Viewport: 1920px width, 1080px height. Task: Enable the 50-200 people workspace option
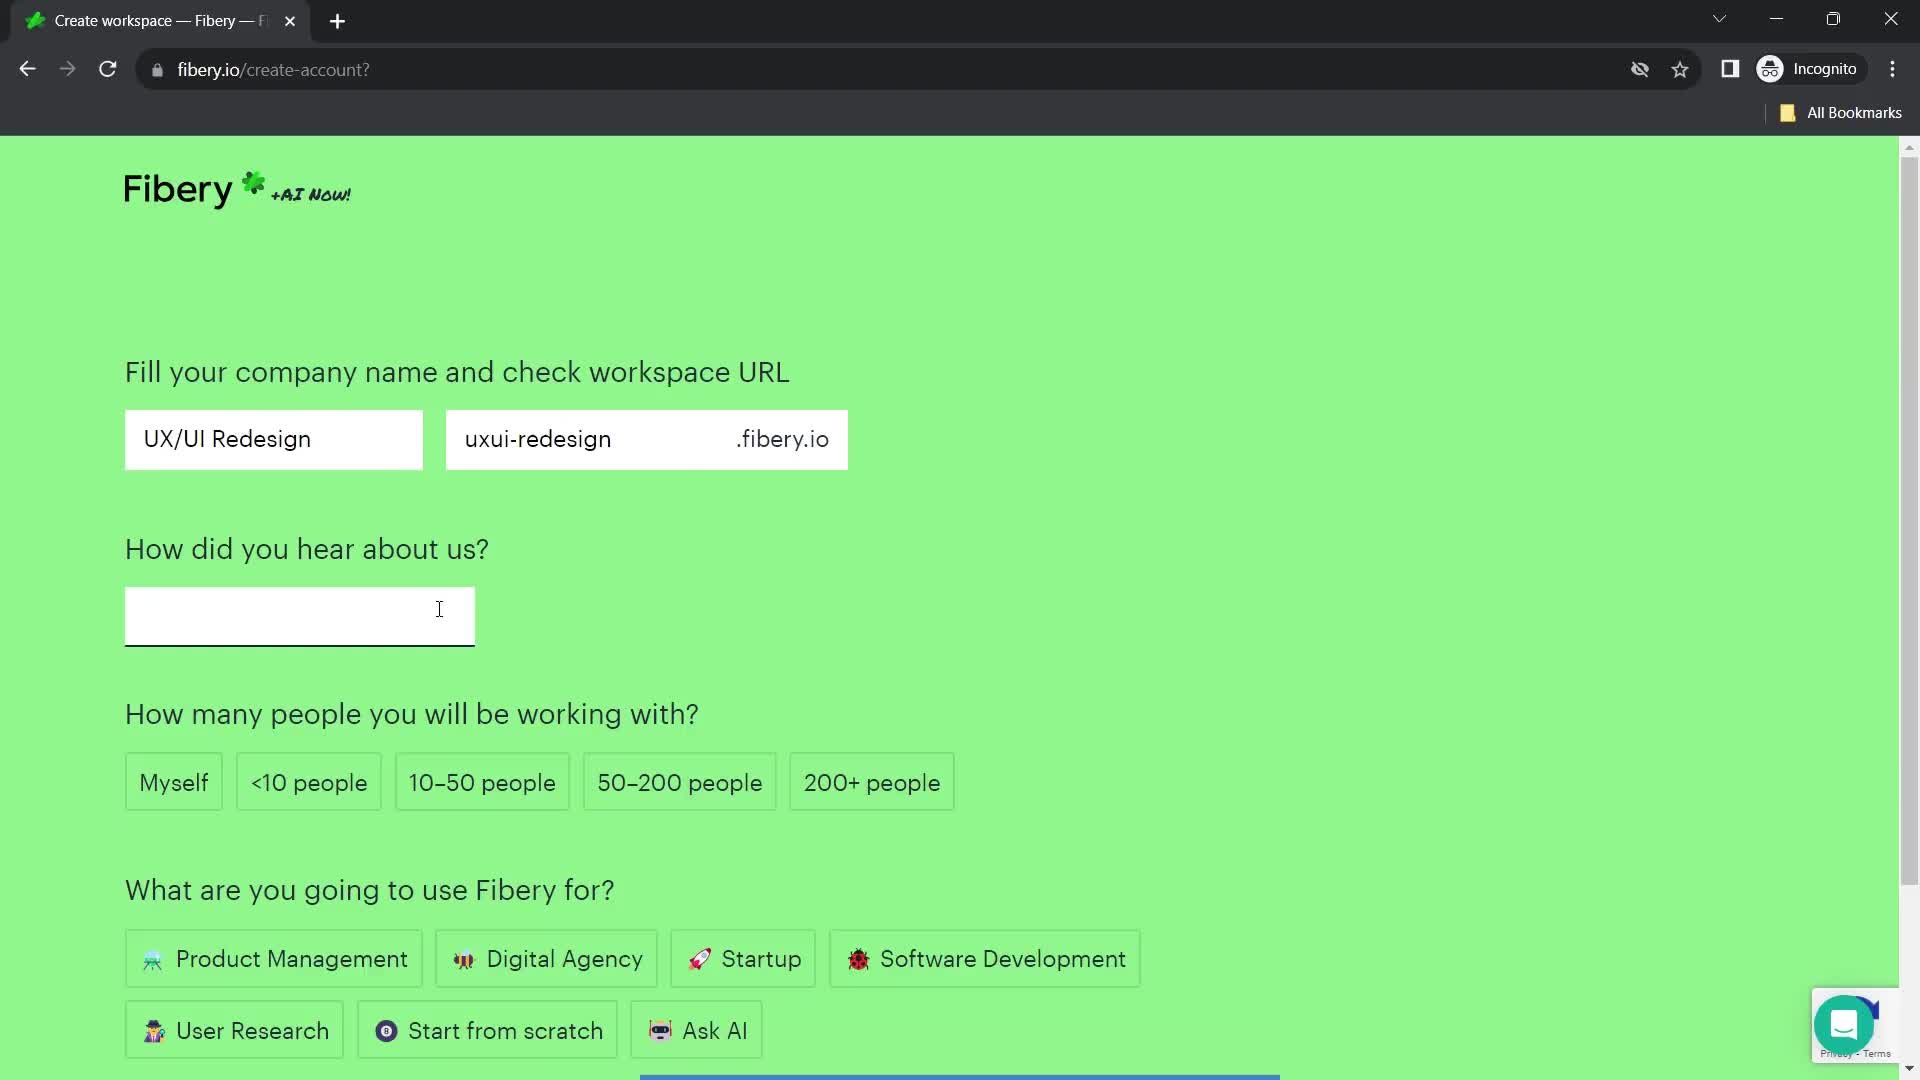[680, 782]
